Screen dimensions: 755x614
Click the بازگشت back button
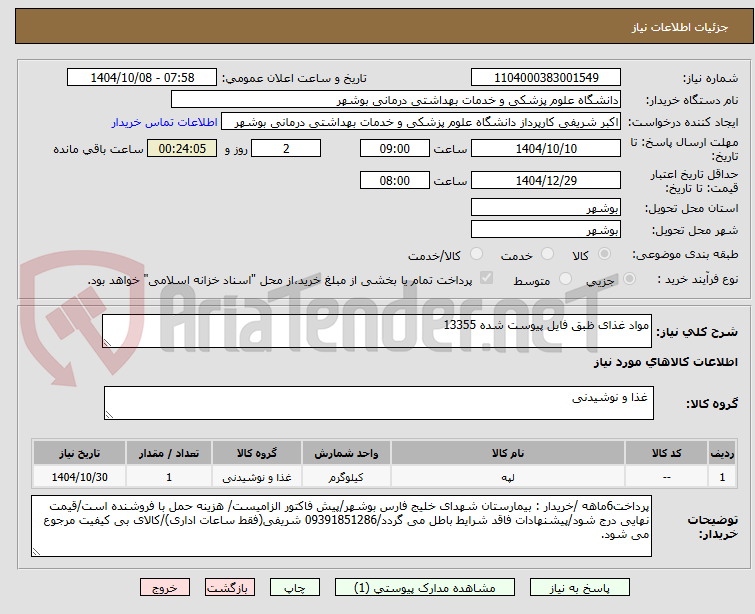pyautogui.click(x=230, y=588)
